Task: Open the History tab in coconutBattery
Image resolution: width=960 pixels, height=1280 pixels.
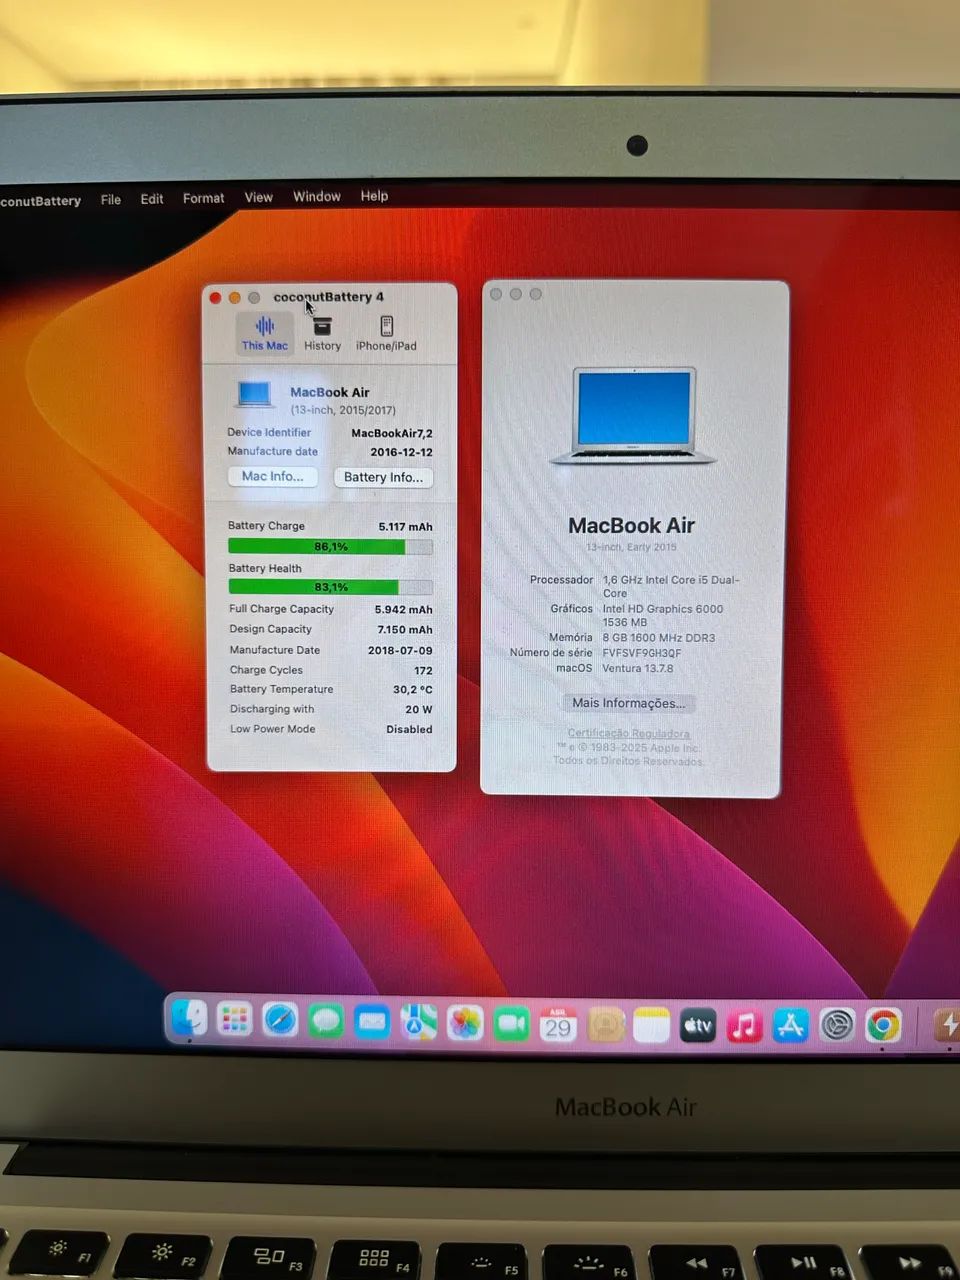Action: [322, 333]
